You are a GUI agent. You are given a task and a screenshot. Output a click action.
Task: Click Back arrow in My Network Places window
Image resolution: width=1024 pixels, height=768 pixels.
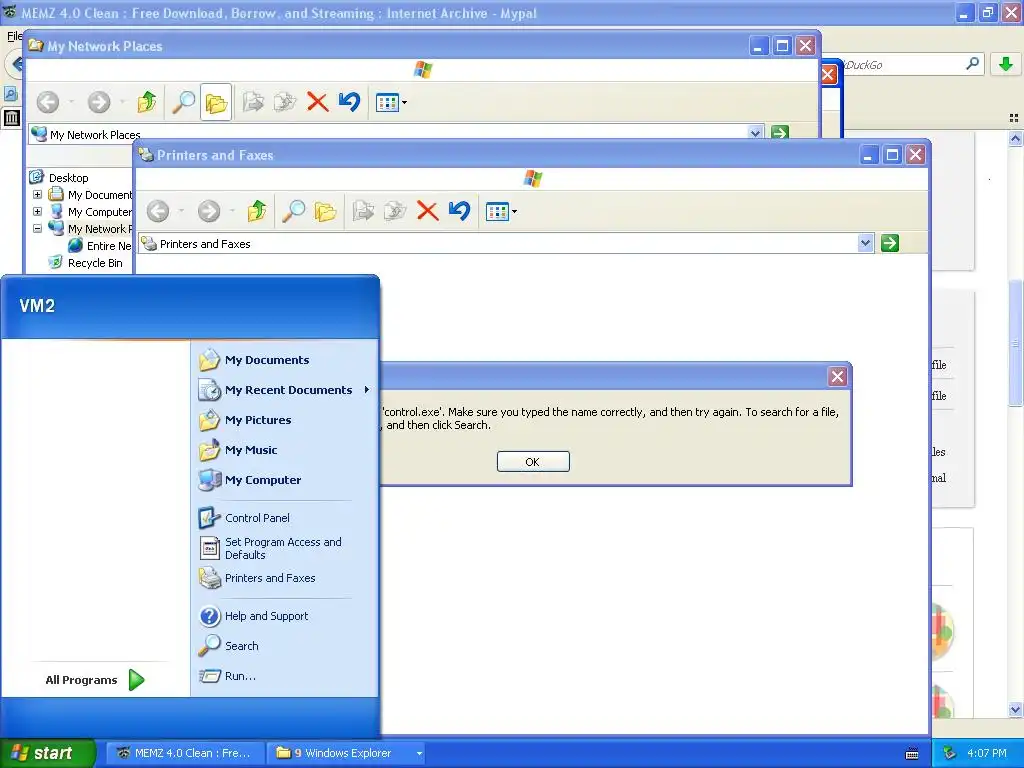48,102
